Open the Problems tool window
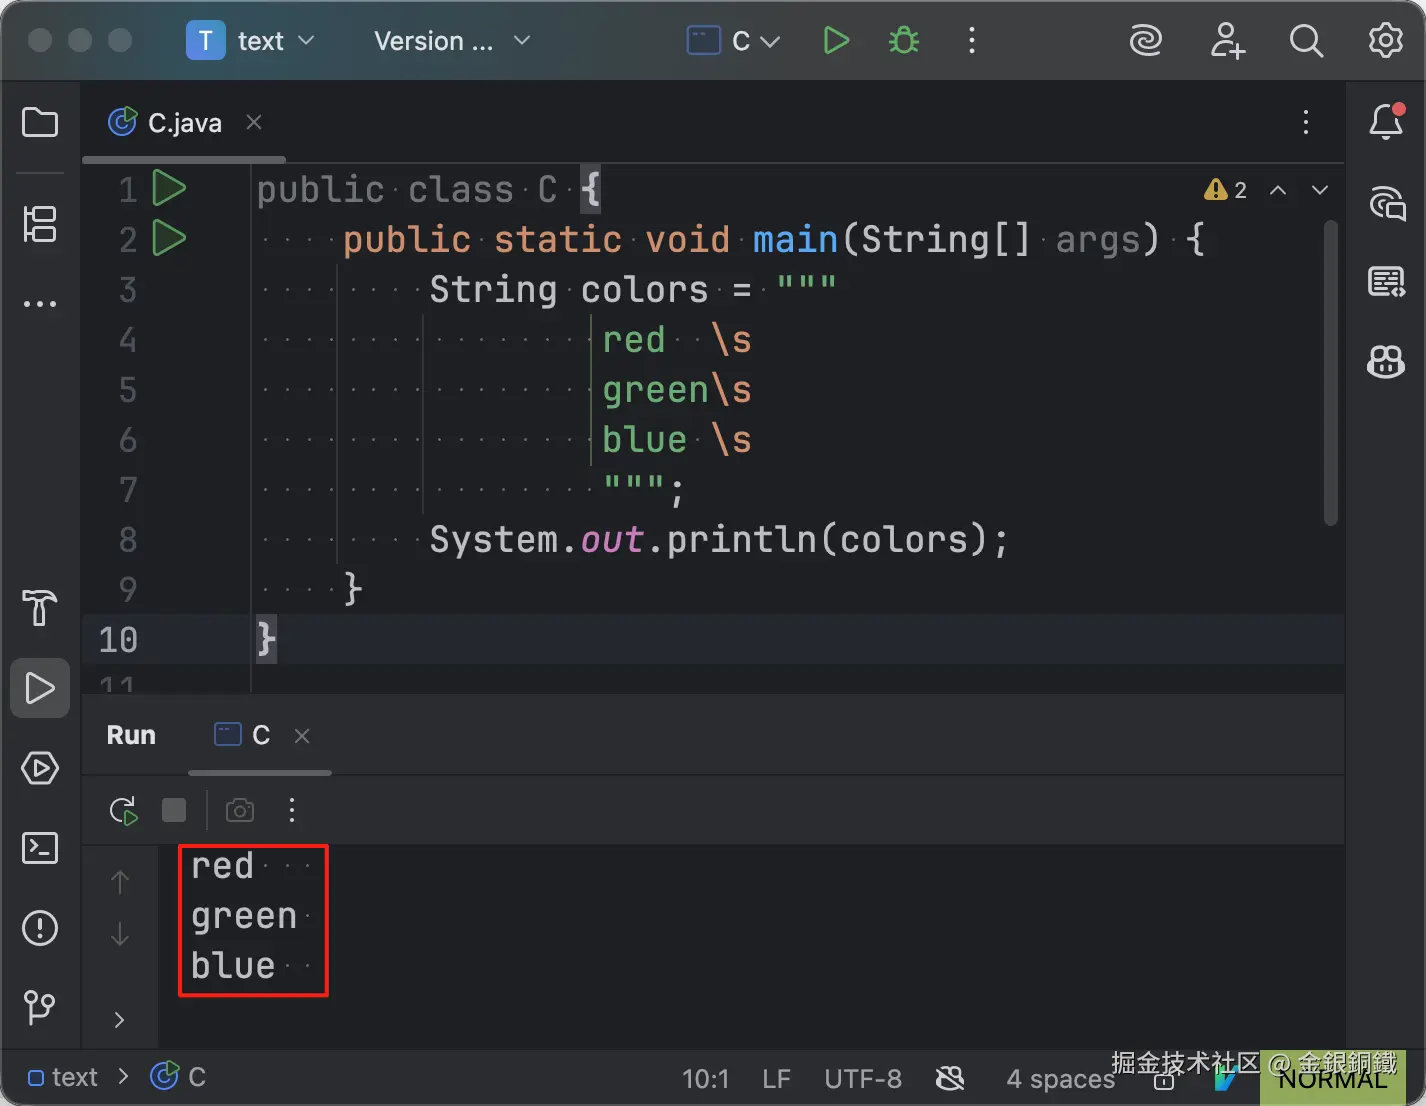The height and width of the screenshot is (1106, 1426). [40, 928]
